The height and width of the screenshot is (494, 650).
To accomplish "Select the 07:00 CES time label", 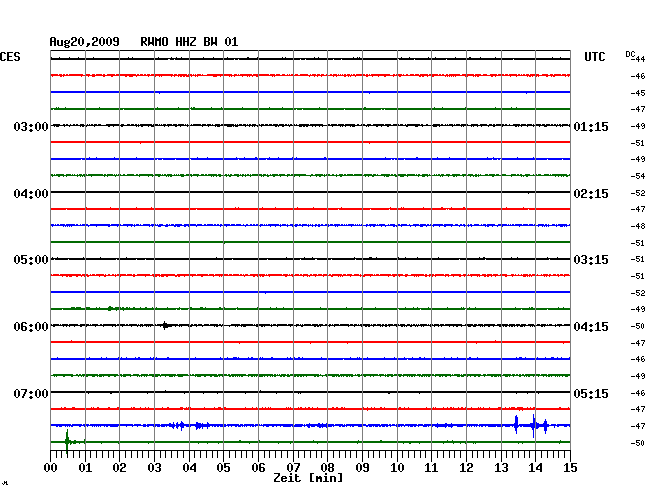I will (31, 393).
